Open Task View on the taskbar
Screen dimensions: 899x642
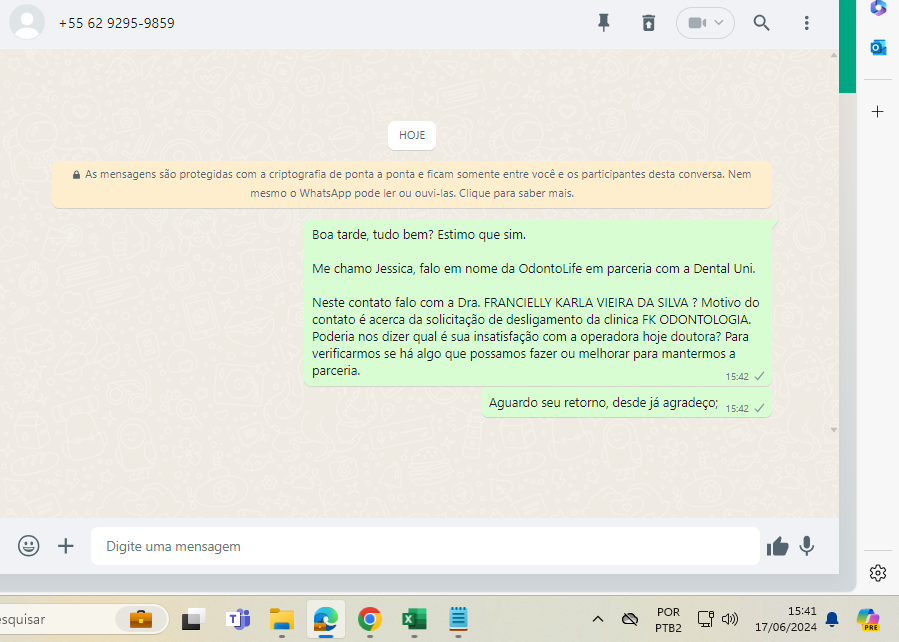click(x=193, y=619)
